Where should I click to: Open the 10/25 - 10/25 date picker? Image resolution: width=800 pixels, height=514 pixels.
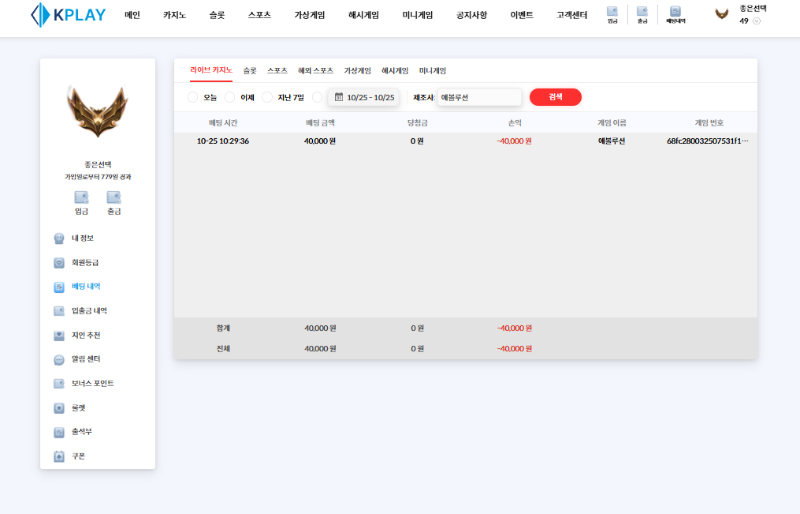364,97
